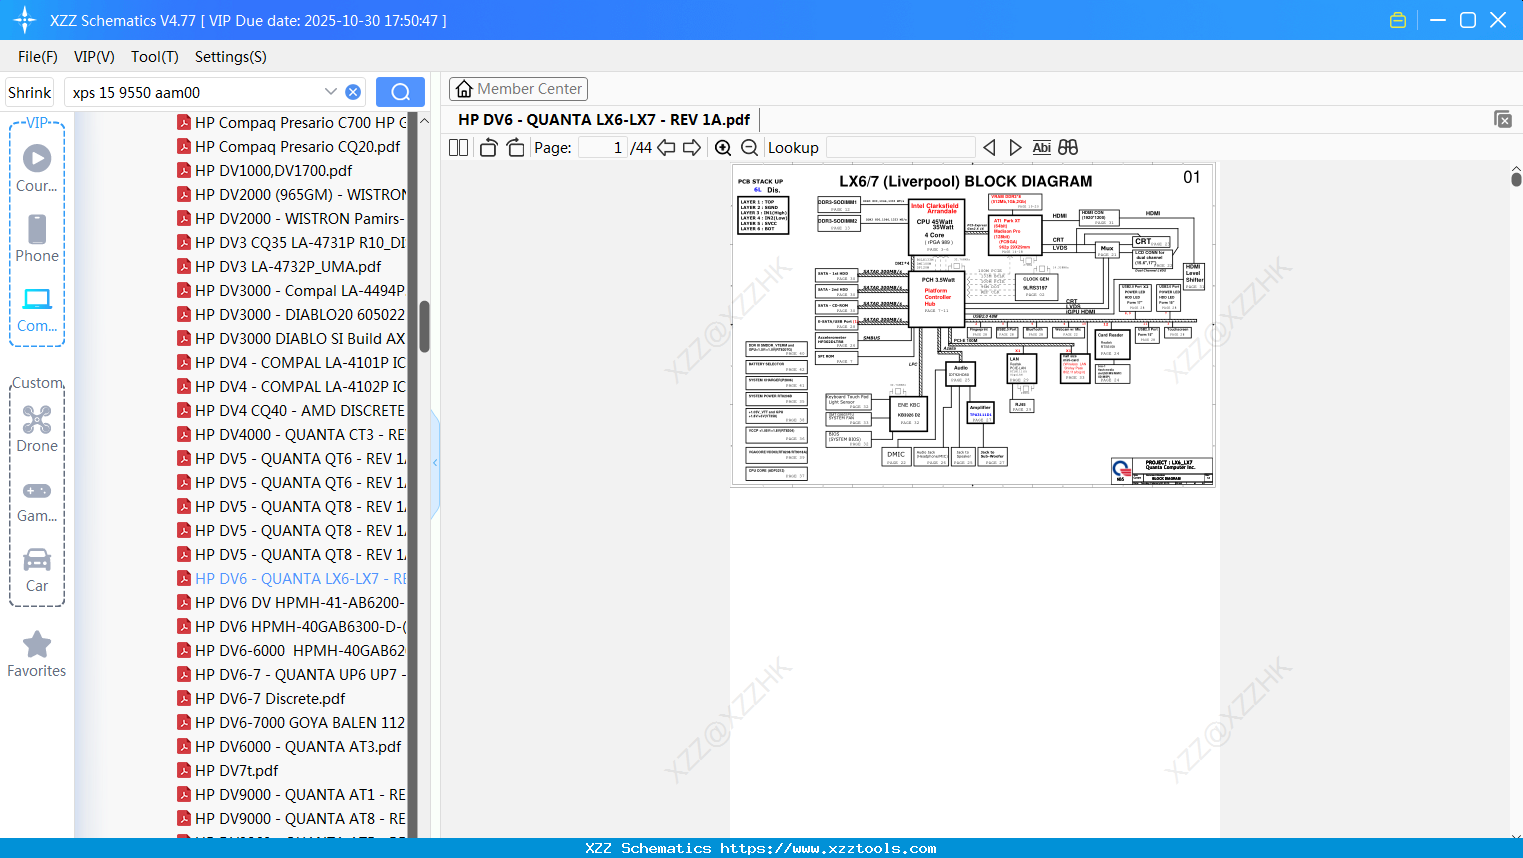Open the Settings(S) menu
Image resolution: width=1523 pixels, height=858 pixels.
231,57
